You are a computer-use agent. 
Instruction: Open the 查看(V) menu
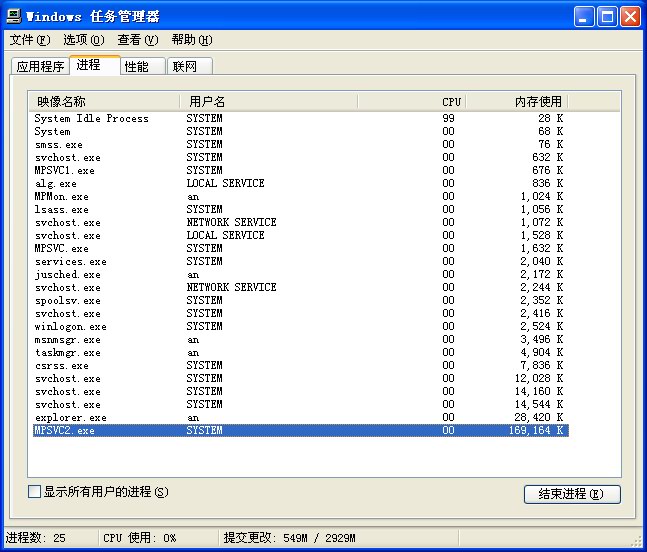pyautogui.click(x=138, y=40)
